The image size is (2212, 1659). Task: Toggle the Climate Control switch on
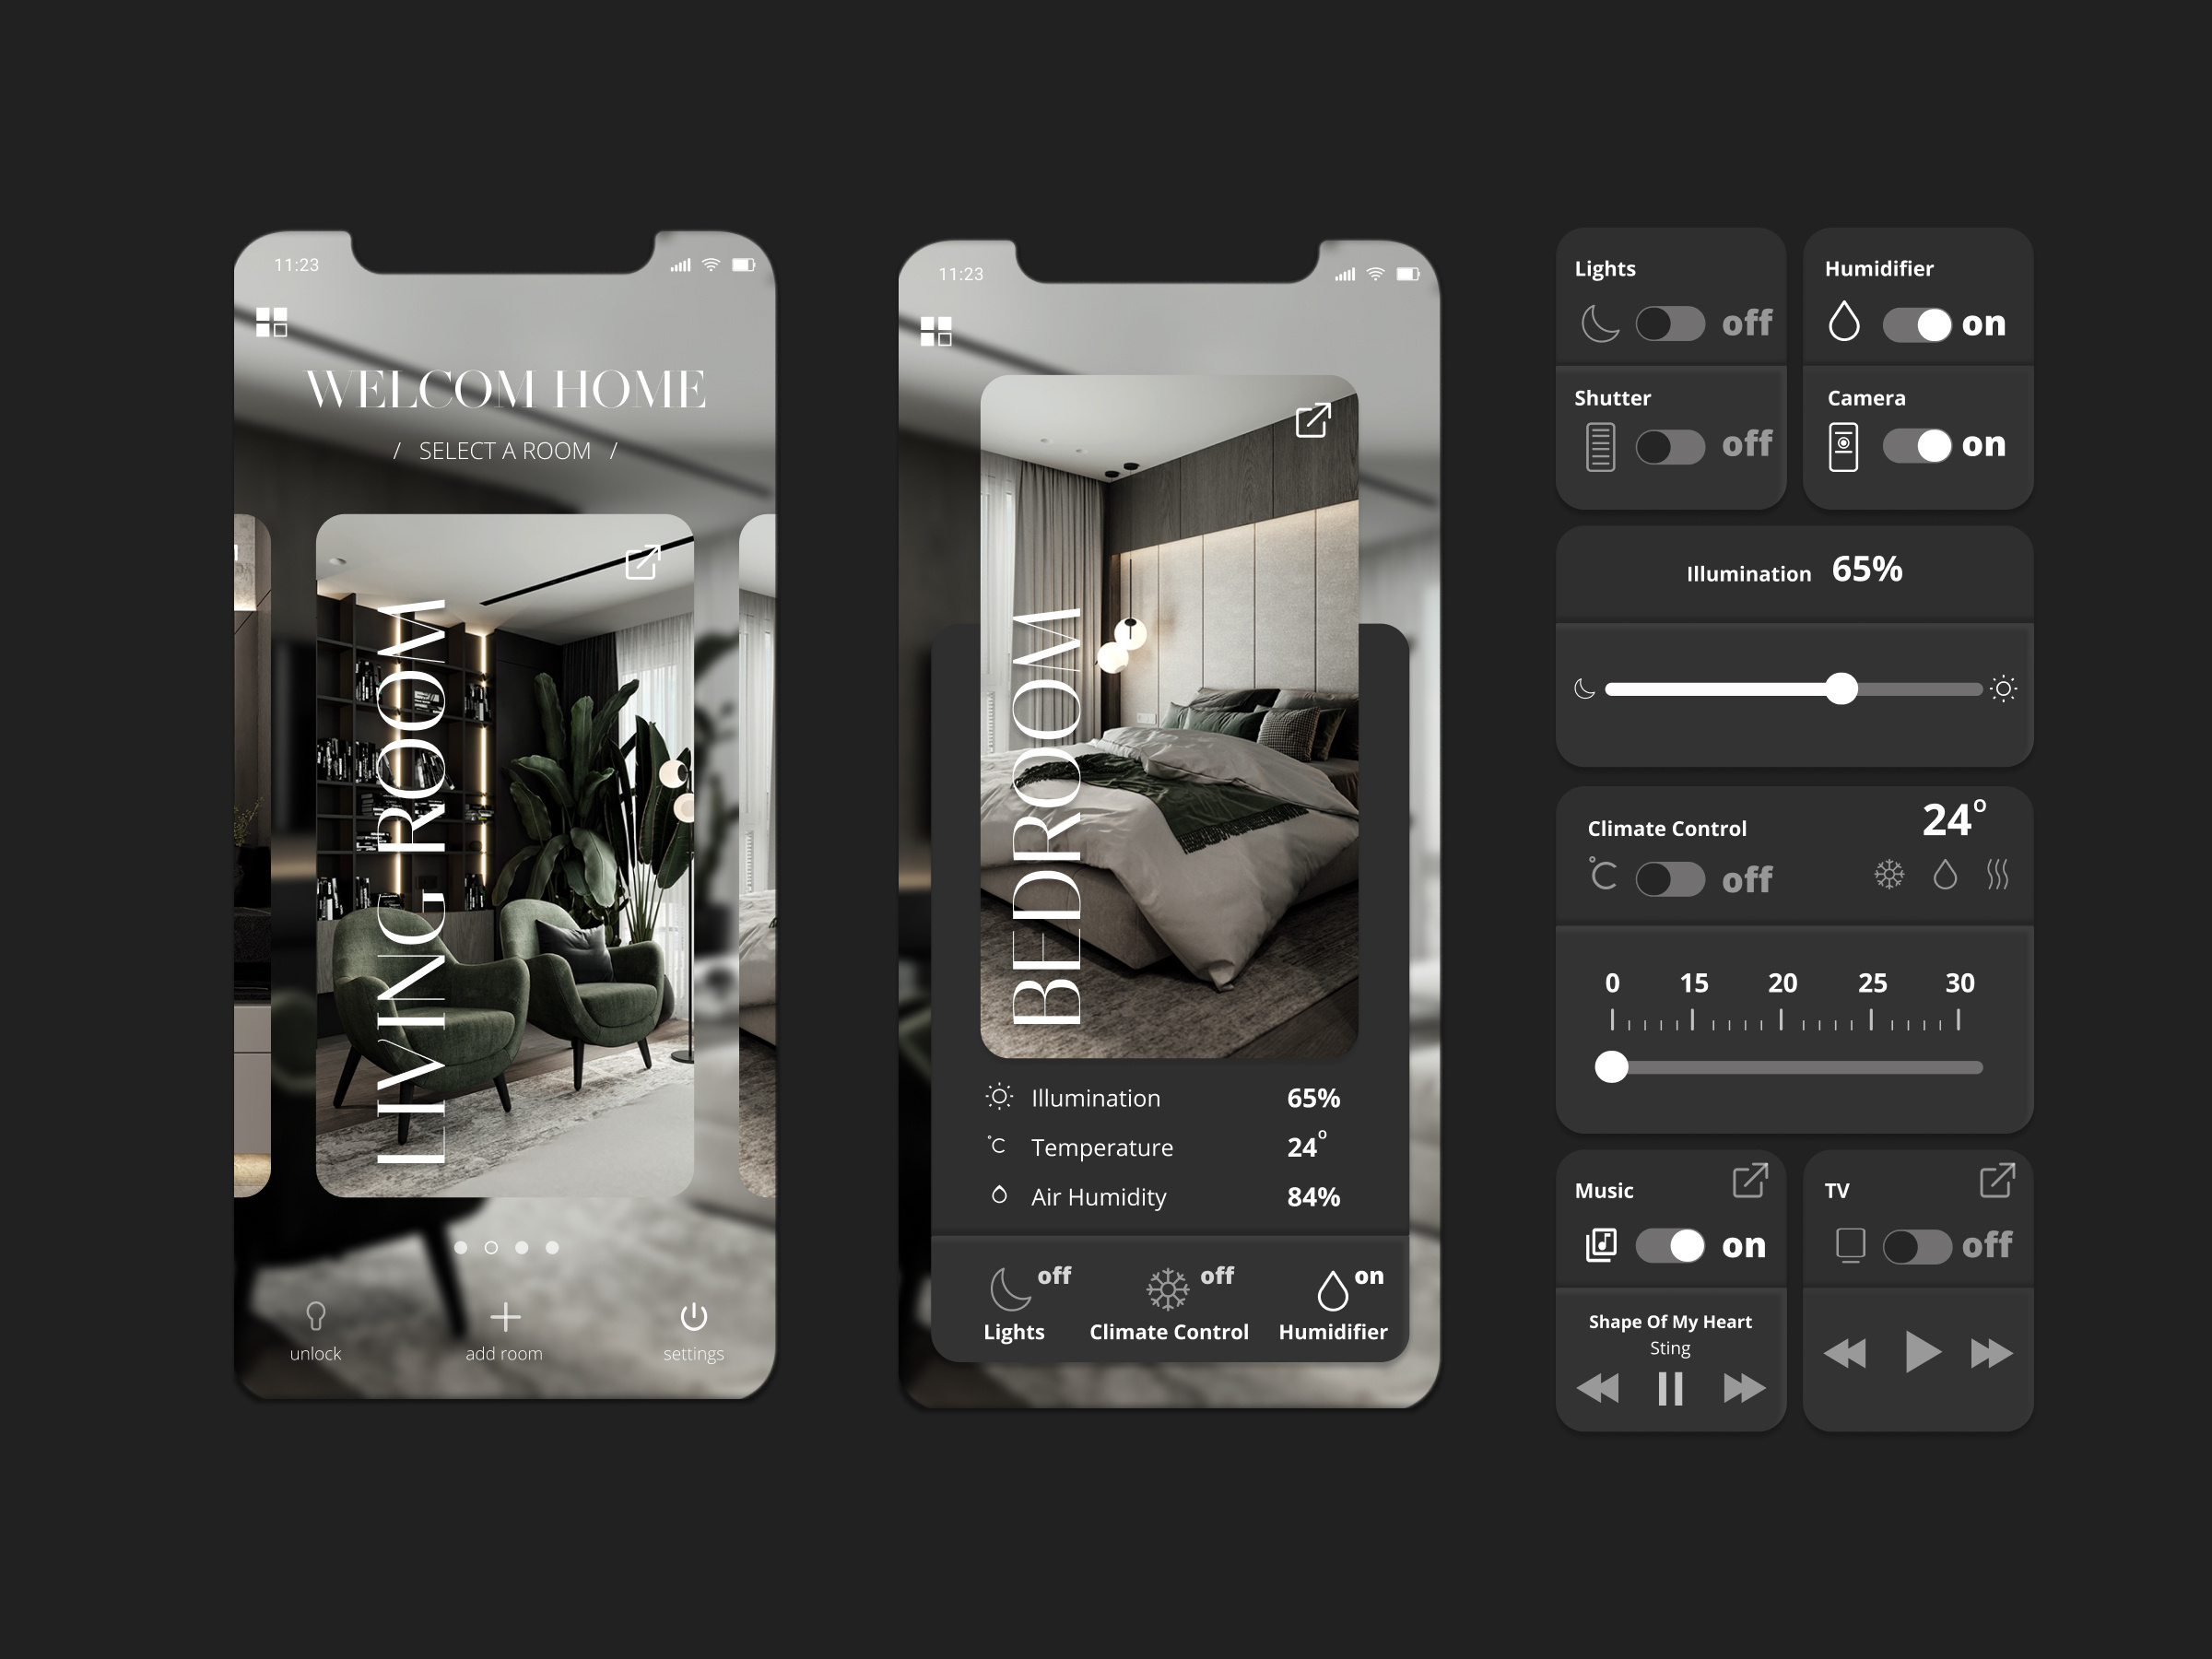1670,880
